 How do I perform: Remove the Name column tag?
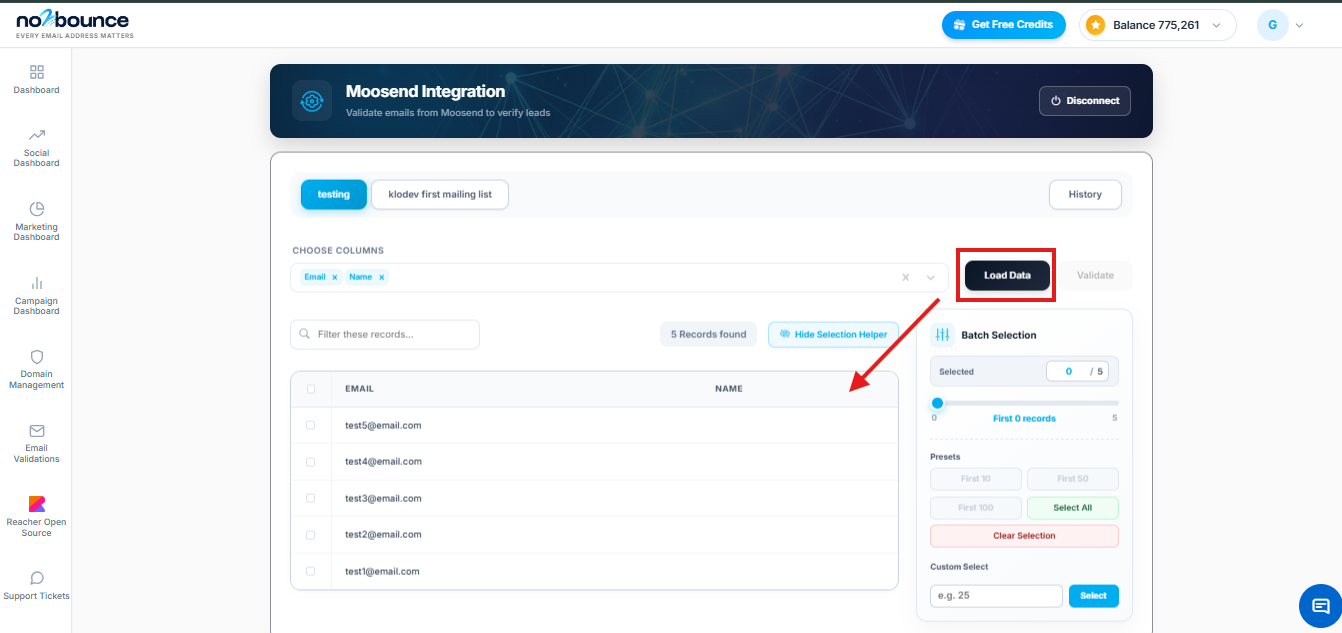tap(381, 277)
